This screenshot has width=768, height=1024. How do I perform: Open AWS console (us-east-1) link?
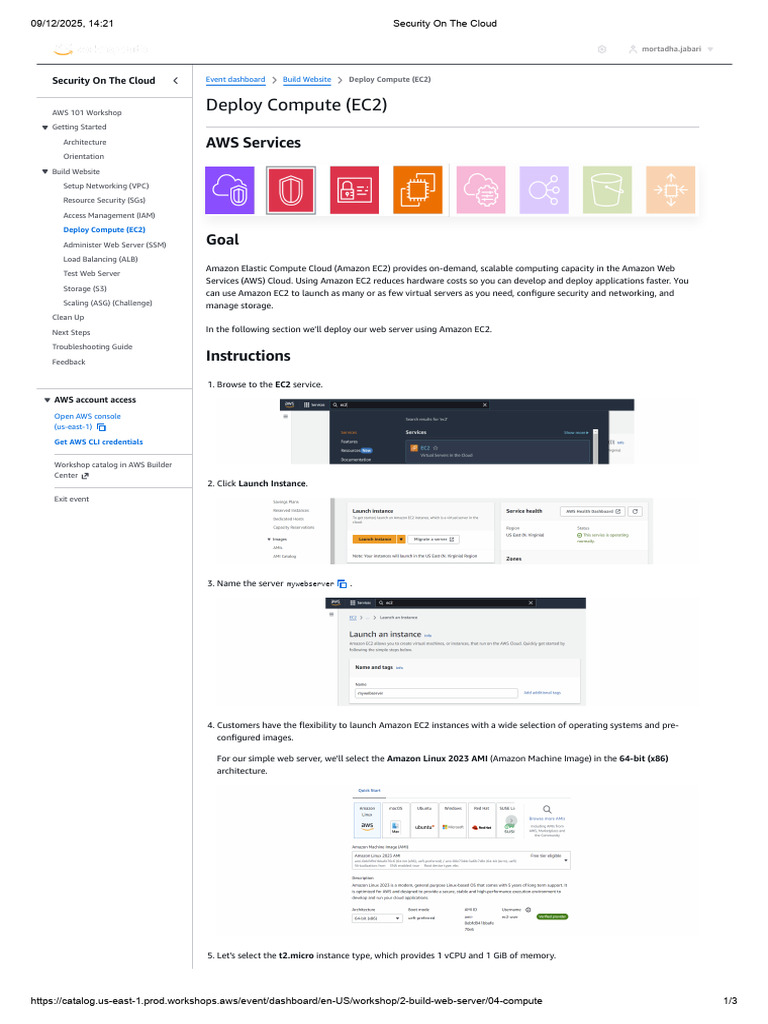88,421
